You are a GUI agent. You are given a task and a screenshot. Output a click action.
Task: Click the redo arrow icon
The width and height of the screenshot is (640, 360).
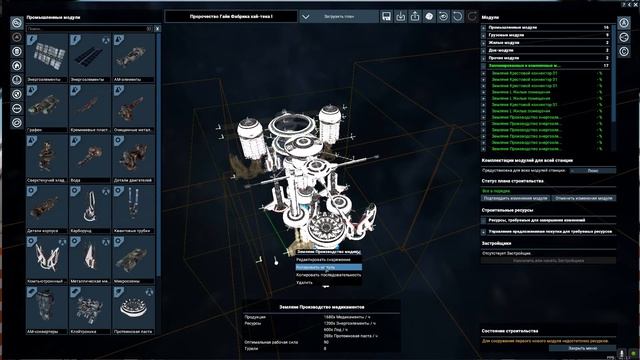click(472, 16)
